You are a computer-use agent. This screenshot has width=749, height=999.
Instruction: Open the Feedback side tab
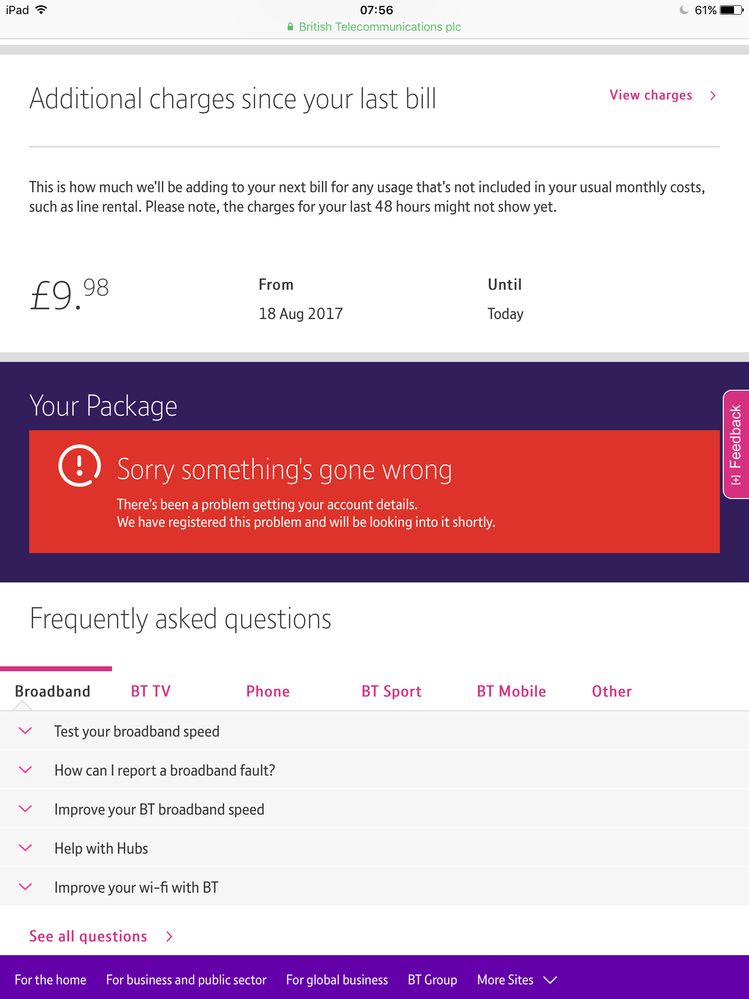pos(736,444)
